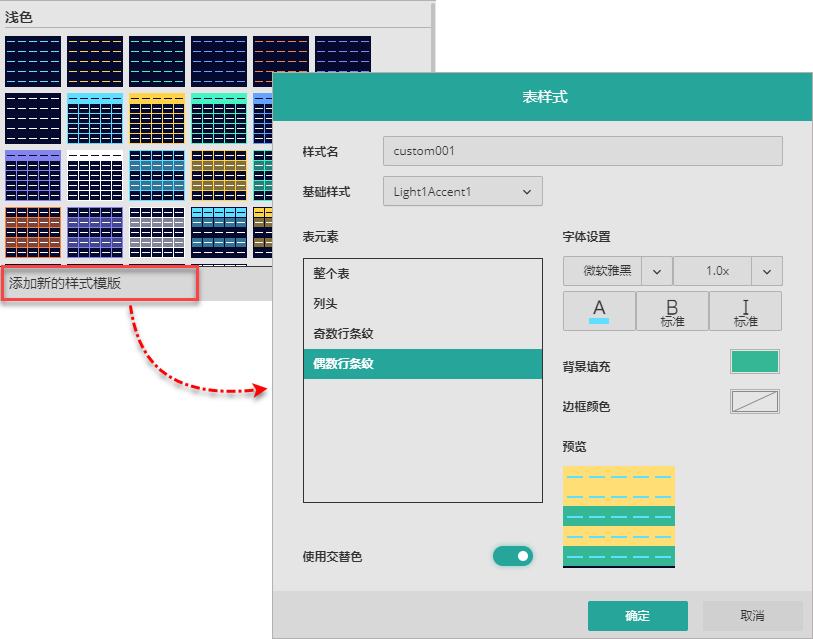Pick the purple header table style thumbnail
Viewport: 813px width, 639px height.
(33, 175)
